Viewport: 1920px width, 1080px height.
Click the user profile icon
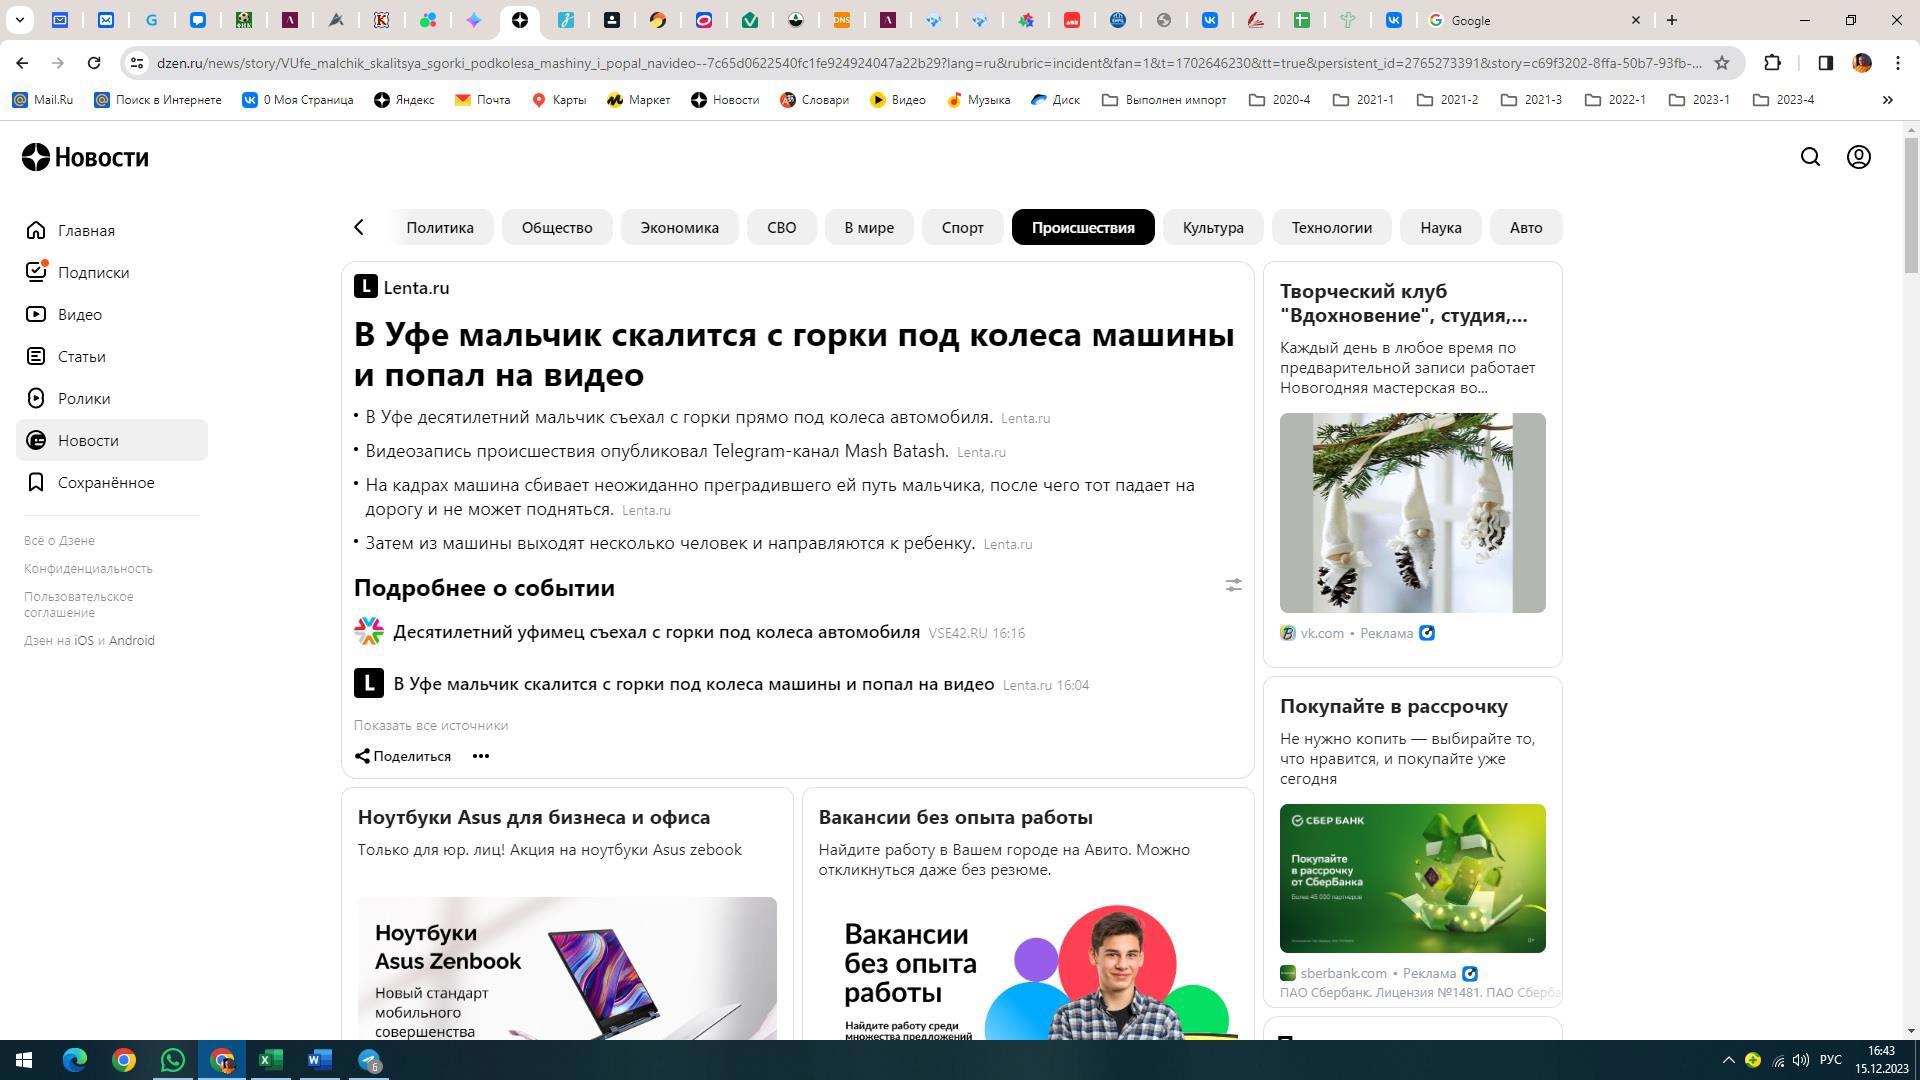pos(1858,157)
